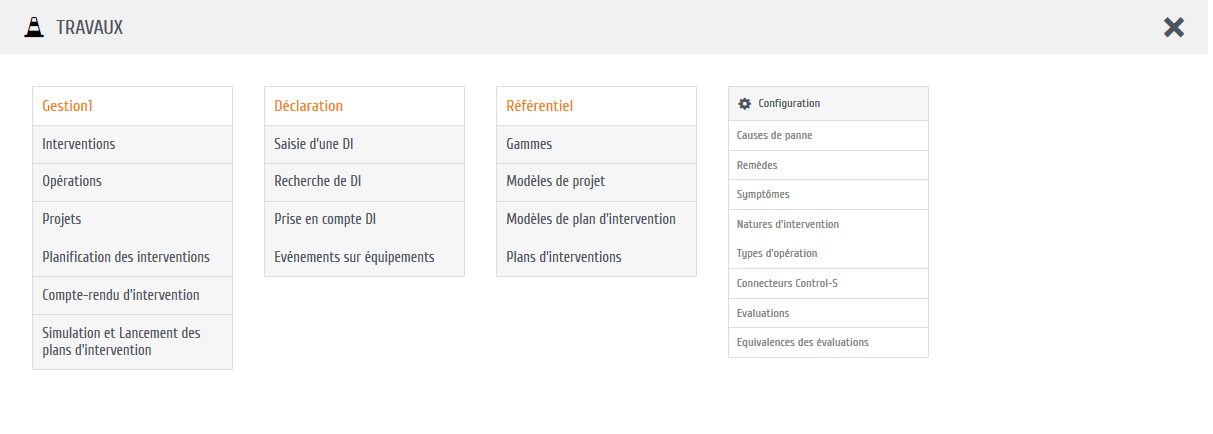Open Causes de panne configuration

click(775, 135)
